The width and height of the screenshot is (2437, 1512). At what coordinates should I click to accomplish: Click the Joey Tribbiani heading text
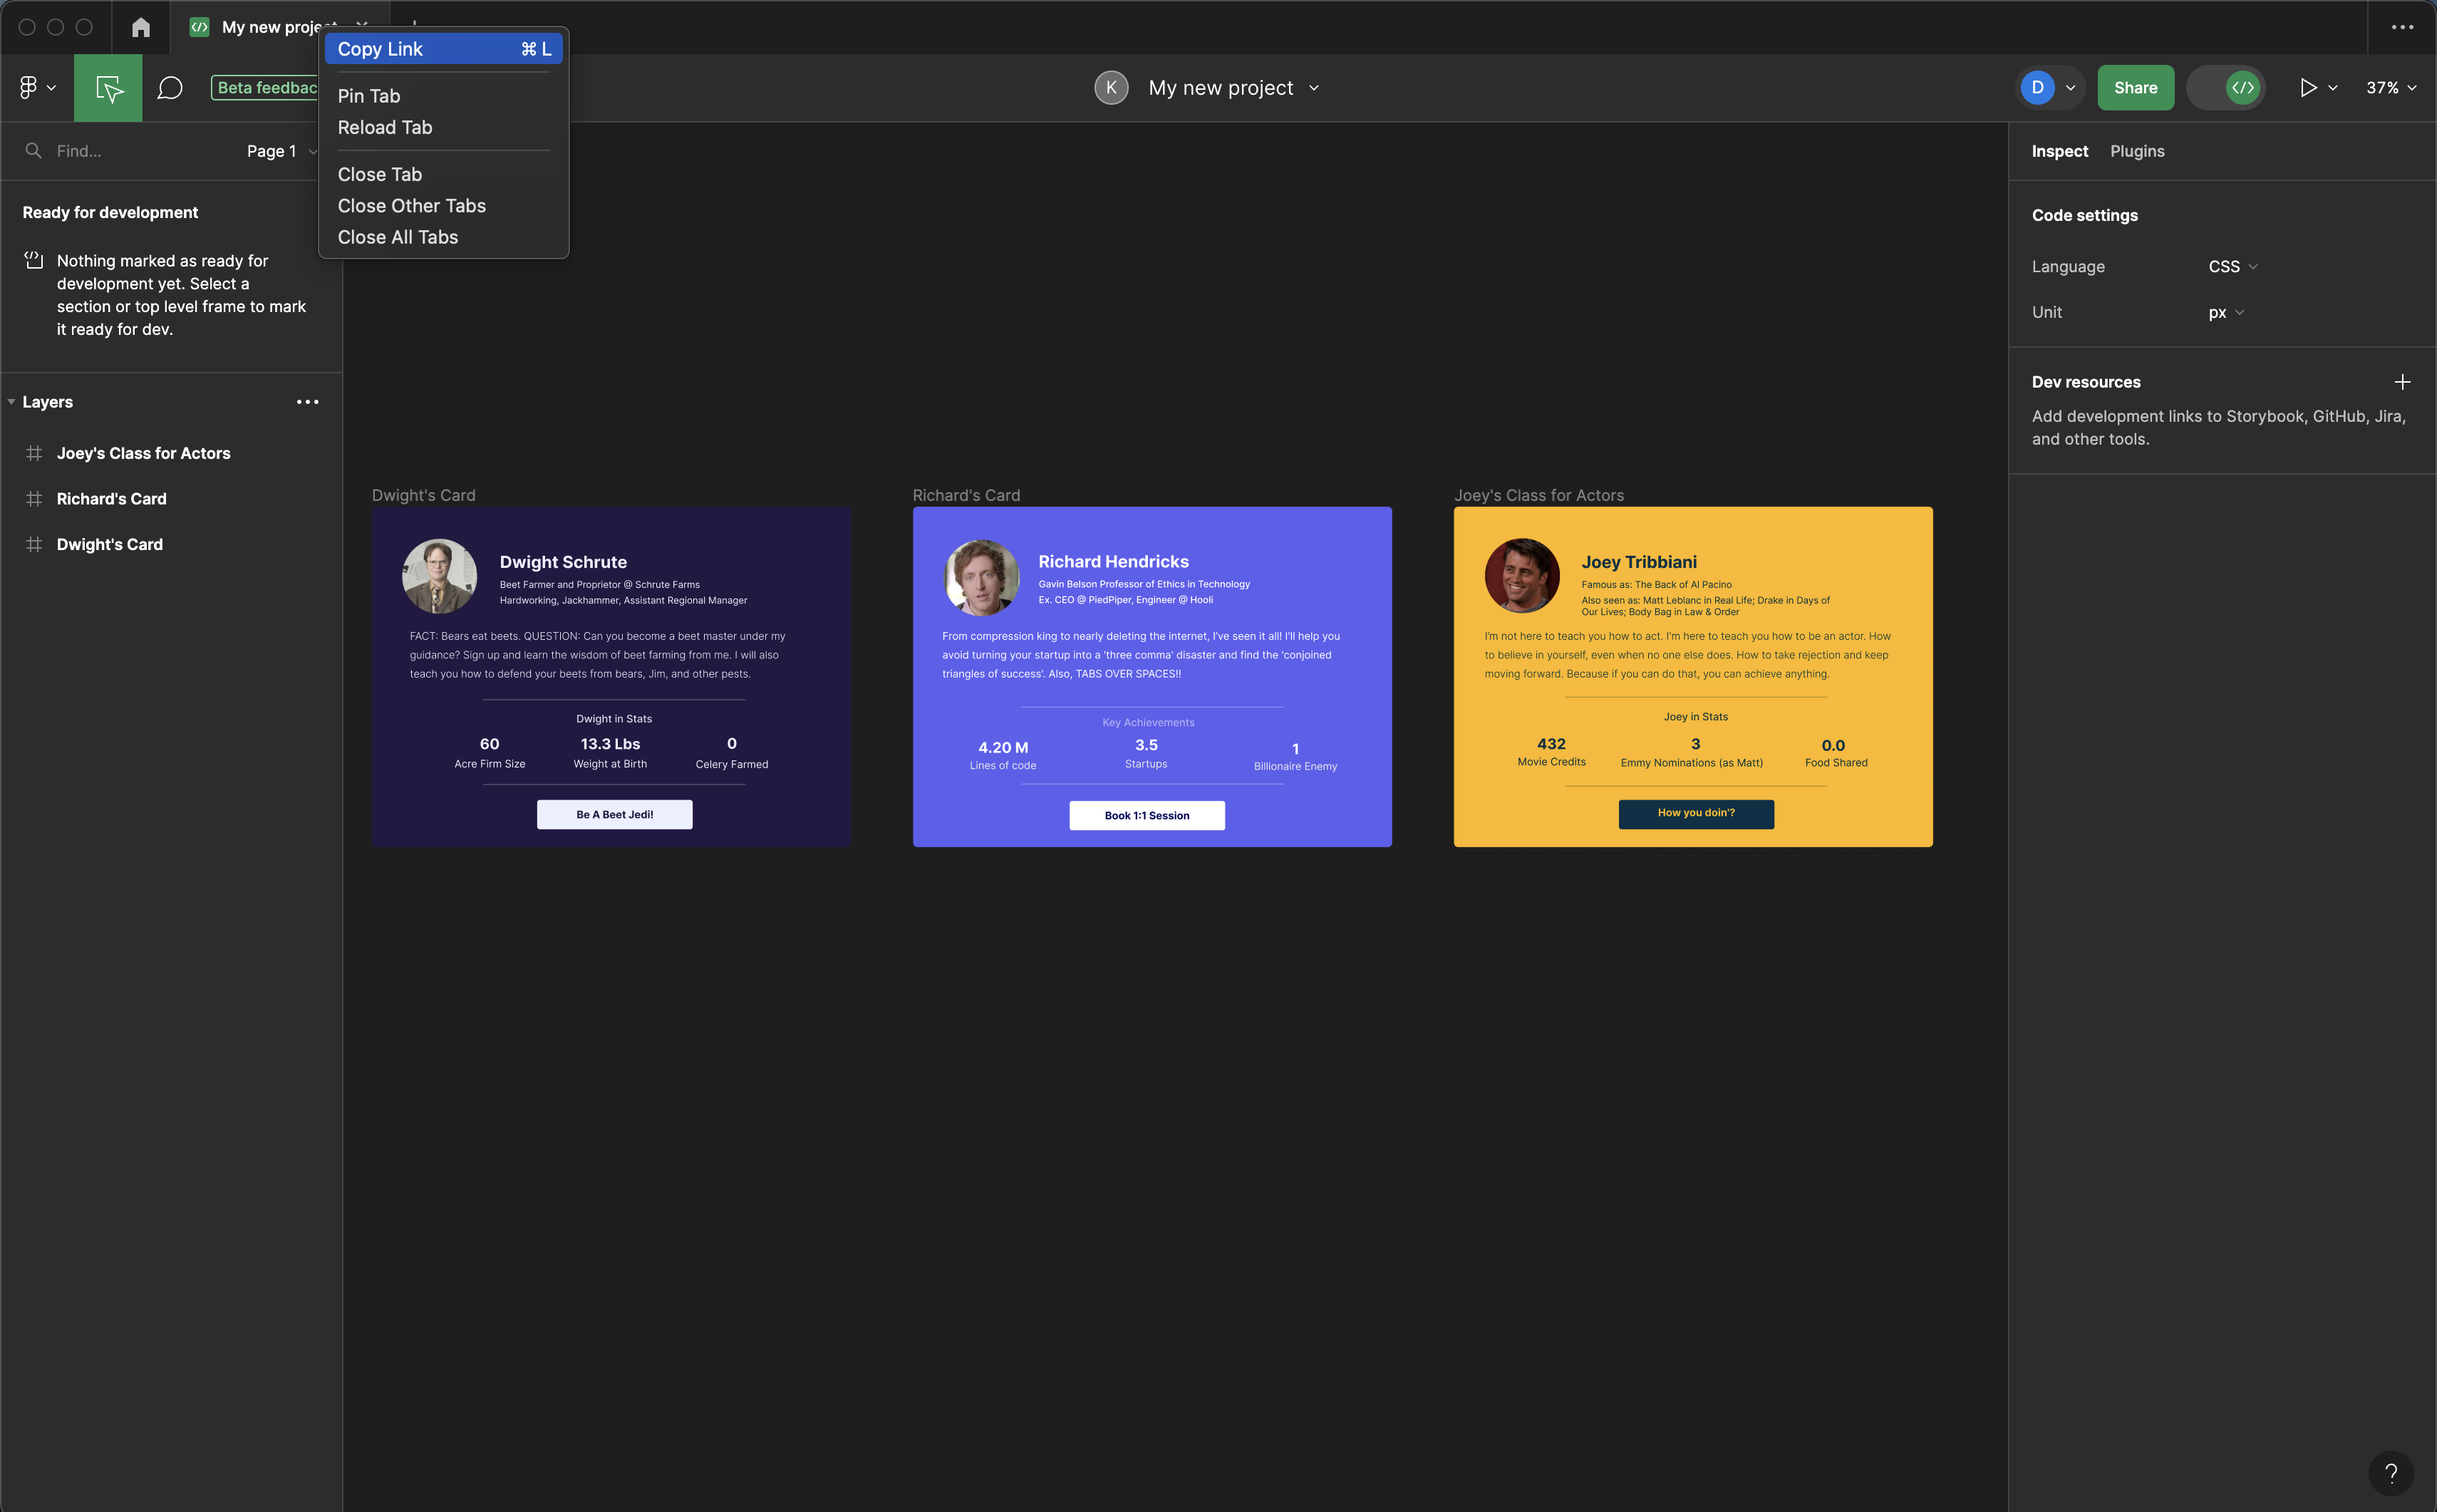pyautogui.click(x=1639, y=562)
